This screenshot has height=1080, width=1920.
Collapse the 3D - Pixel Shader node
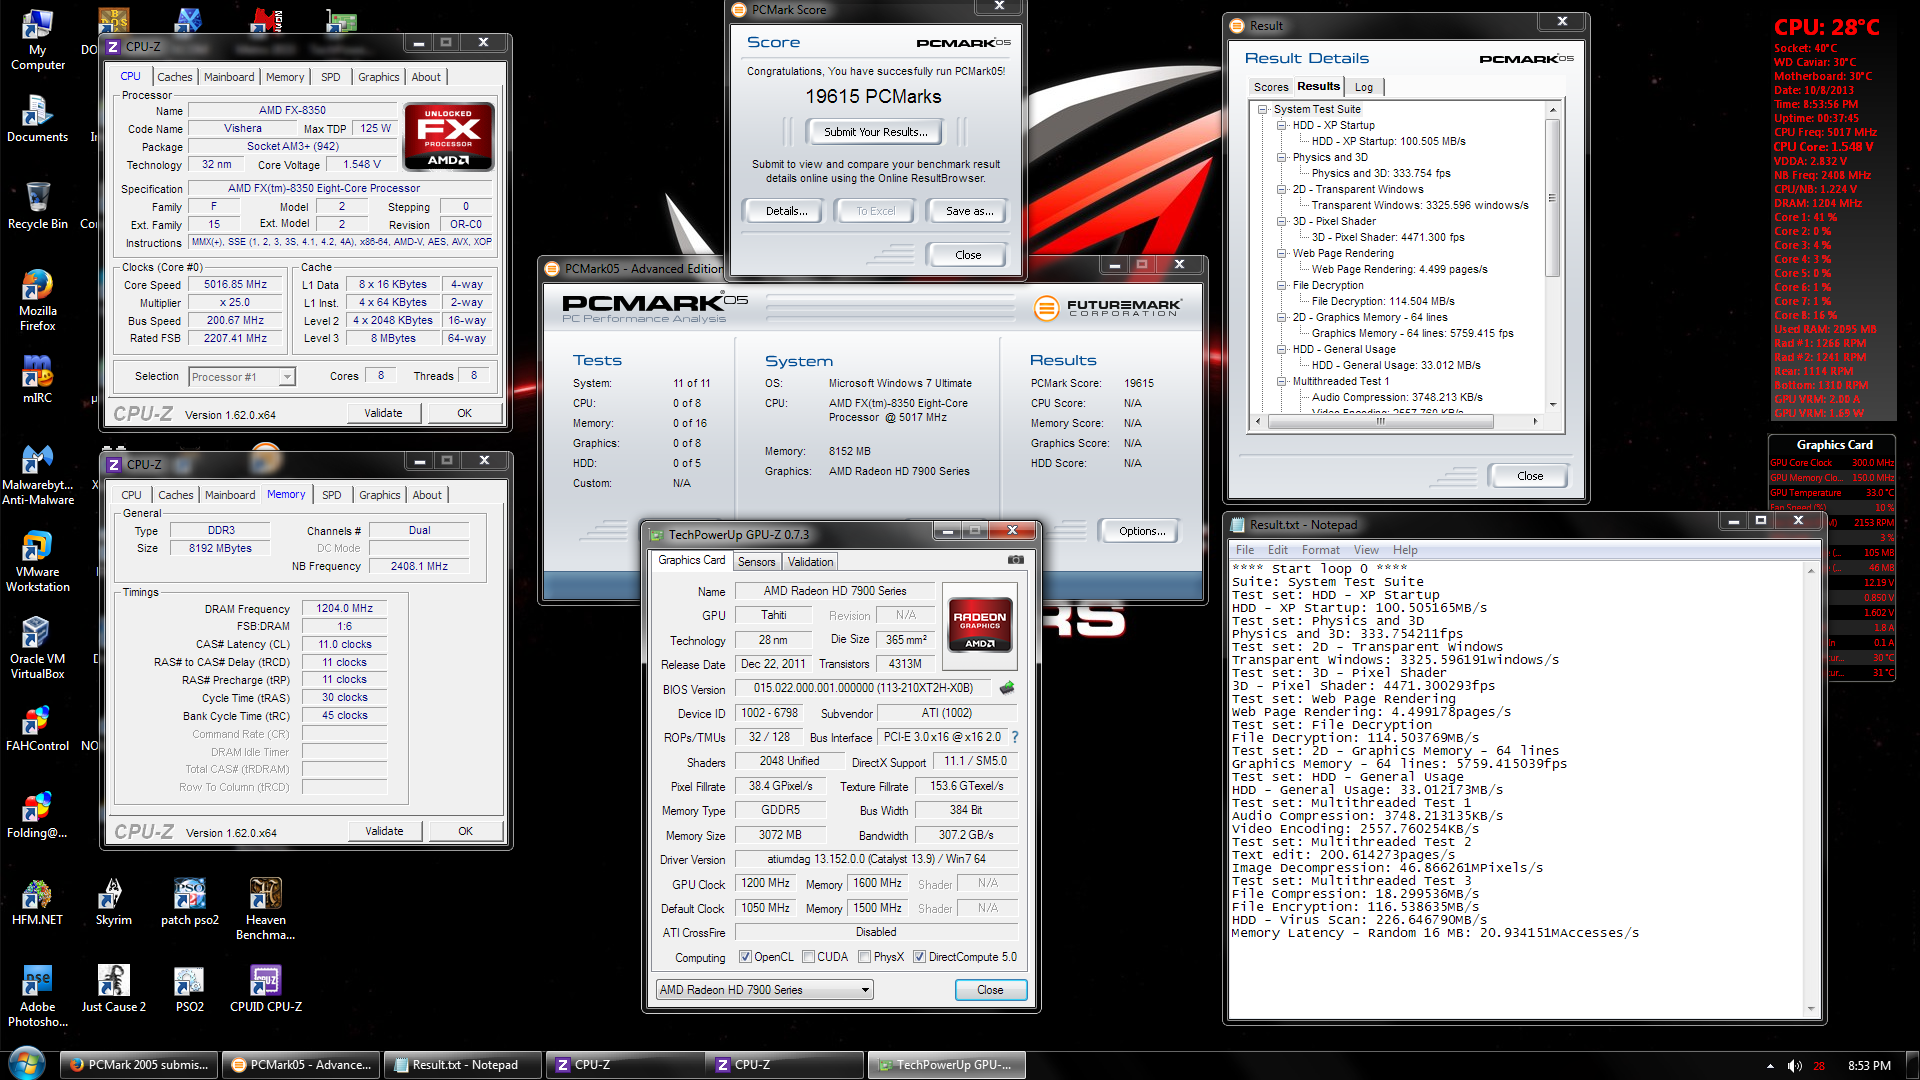click(1282, 221)
